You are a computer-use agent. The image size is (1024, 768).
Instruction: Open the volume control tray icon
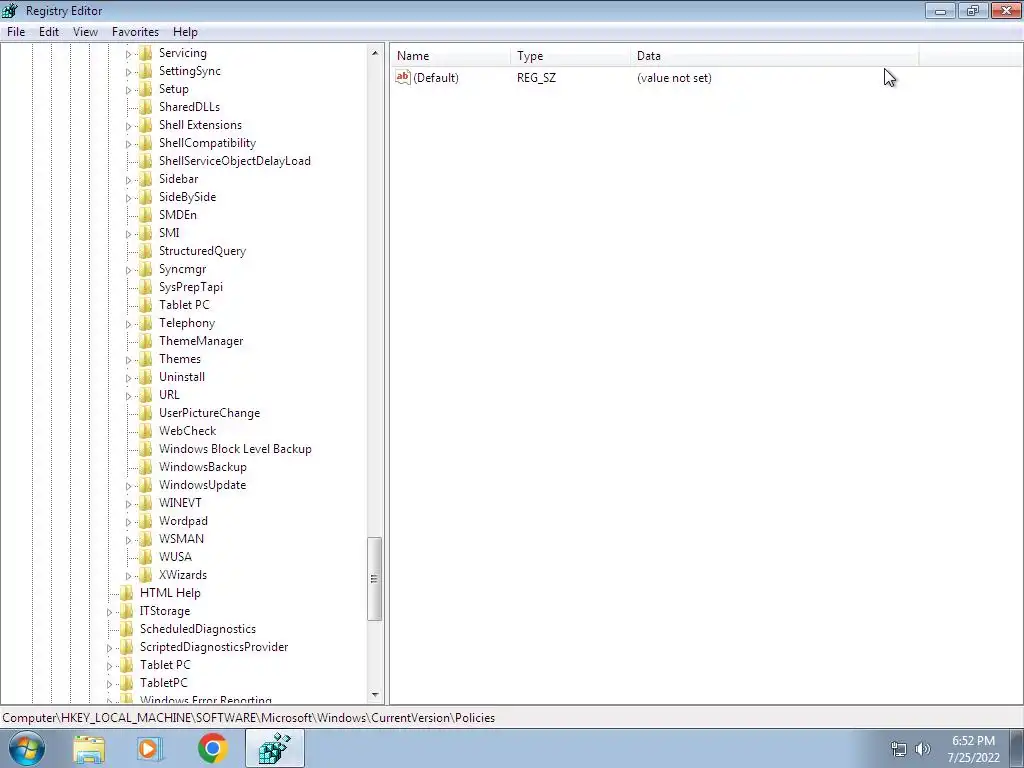pyautogui.click(x=923, y=749)
